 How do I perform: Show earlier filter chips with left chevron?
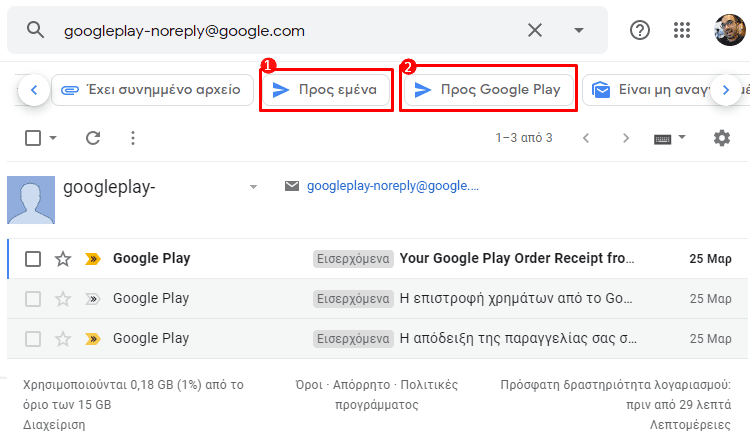(x=34, y=89)
